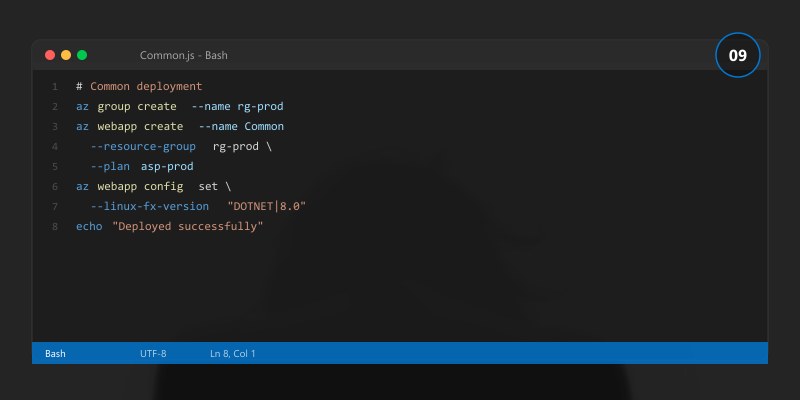
Task: Click the green maximize window dot
Action: tap(82, 55)
